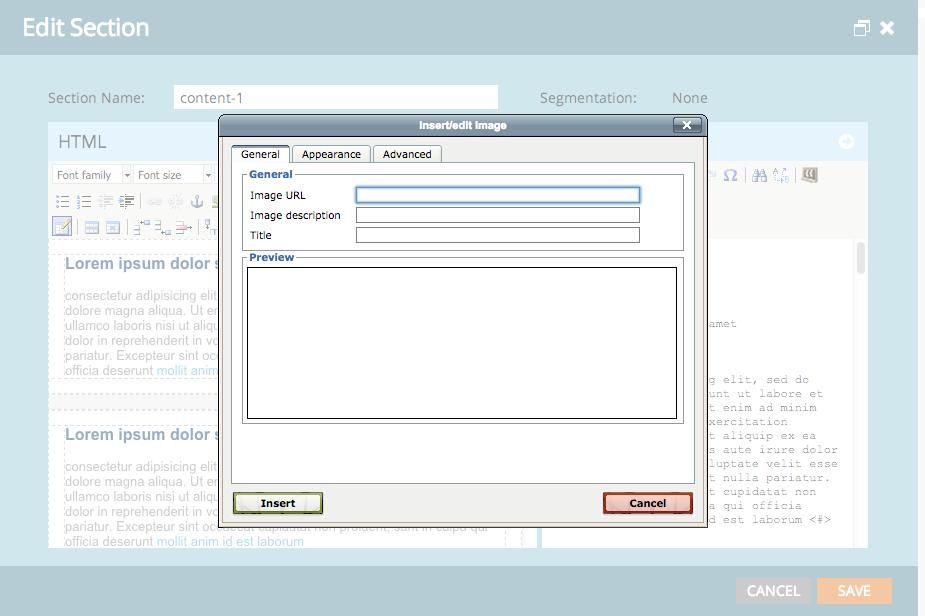Select the General tab

point(260,154)
